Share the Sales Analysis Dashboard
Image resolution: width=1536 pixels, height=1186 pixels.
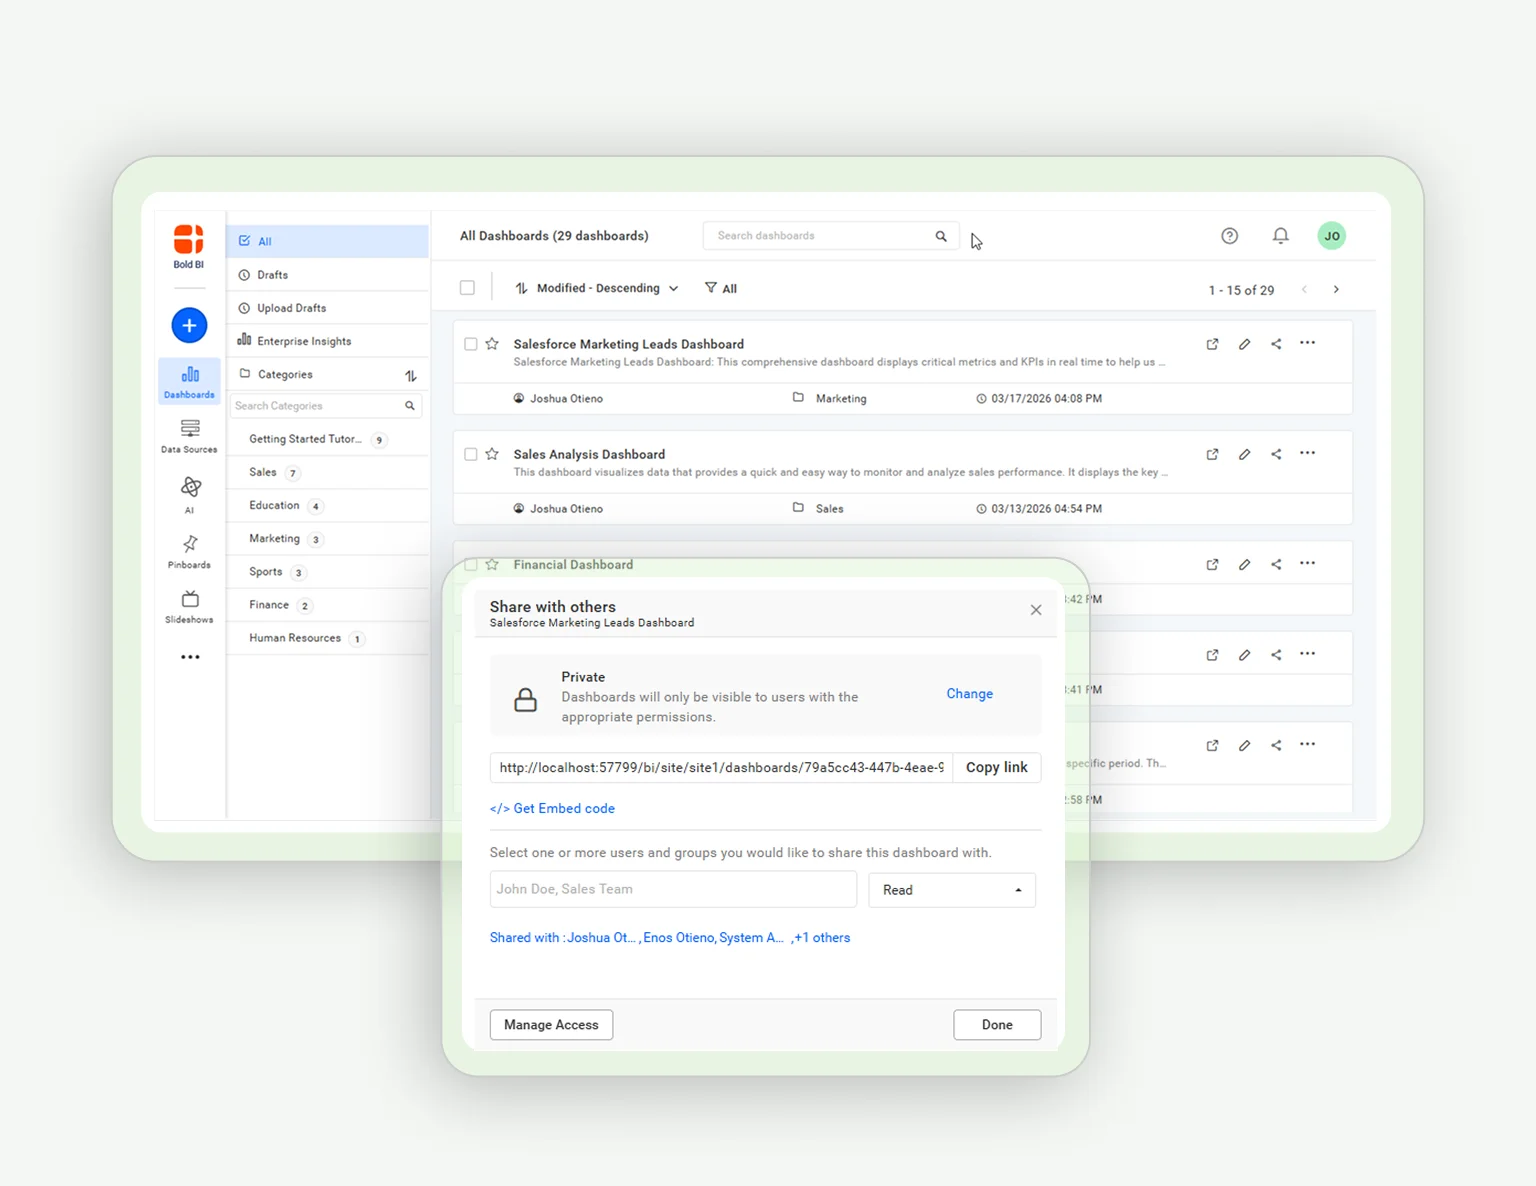(1276, 454)
